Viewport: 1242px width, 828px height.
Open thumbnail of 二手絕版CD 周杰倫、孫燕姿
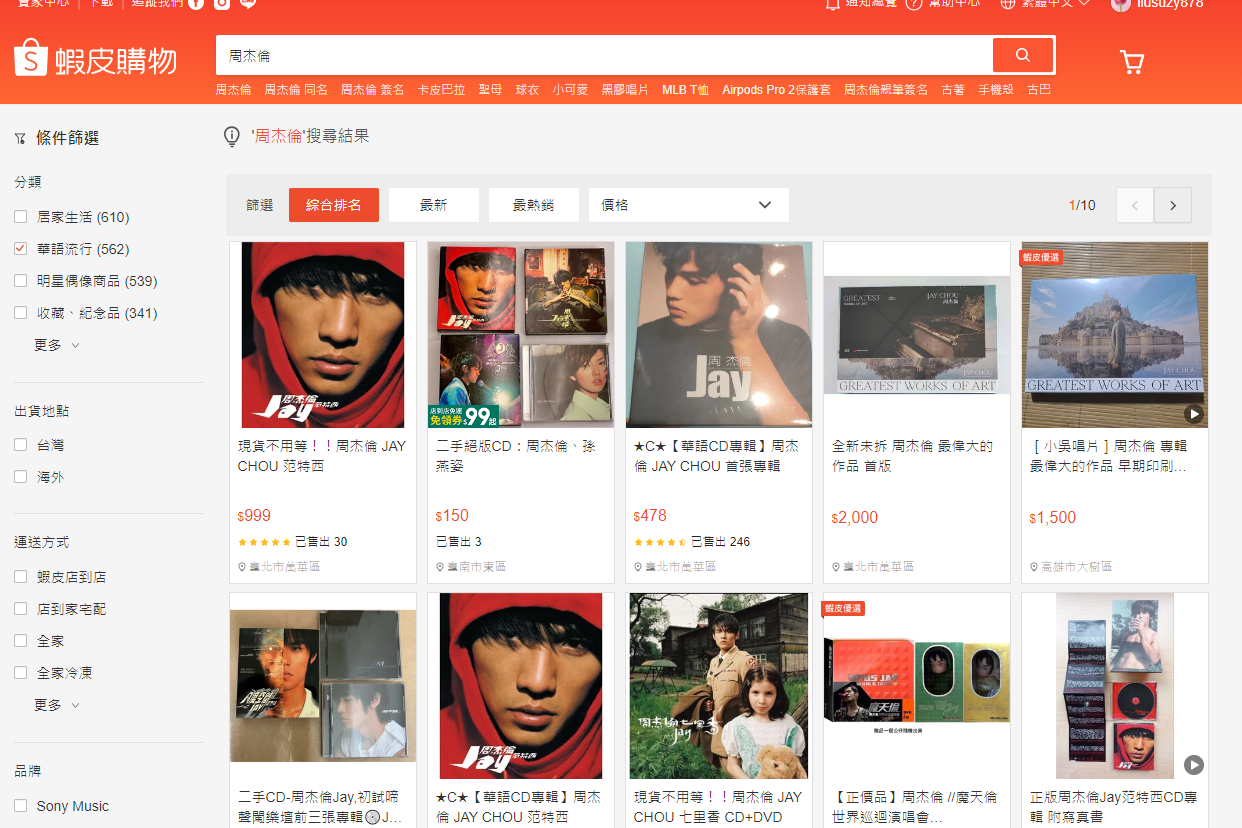point(521,335)
